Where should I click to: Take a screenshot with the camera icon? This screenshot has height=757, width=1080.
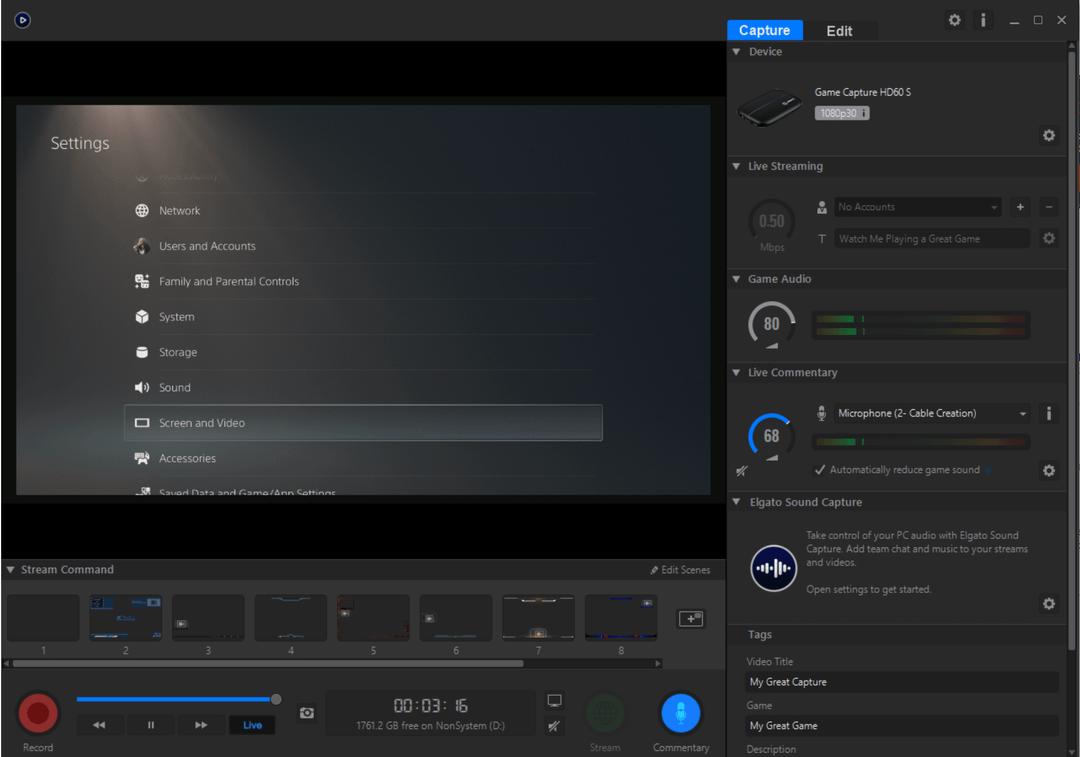click(x=307, y=713)
